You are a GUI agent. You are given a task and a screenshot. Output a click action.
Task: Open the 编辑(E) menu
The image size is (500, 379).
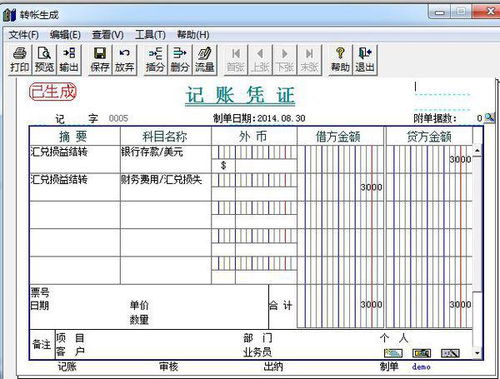65,35
